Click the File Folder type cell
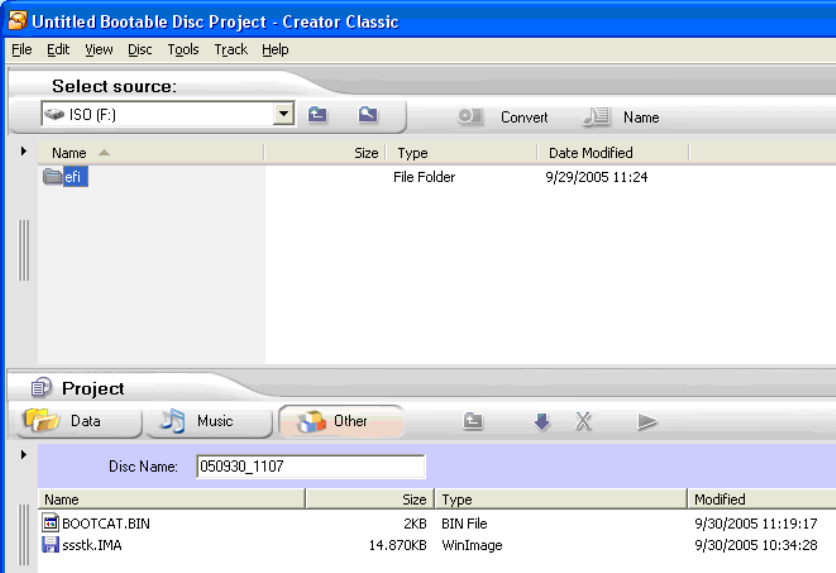The width and height of the screenshot is (836, 573). [424, 177]
